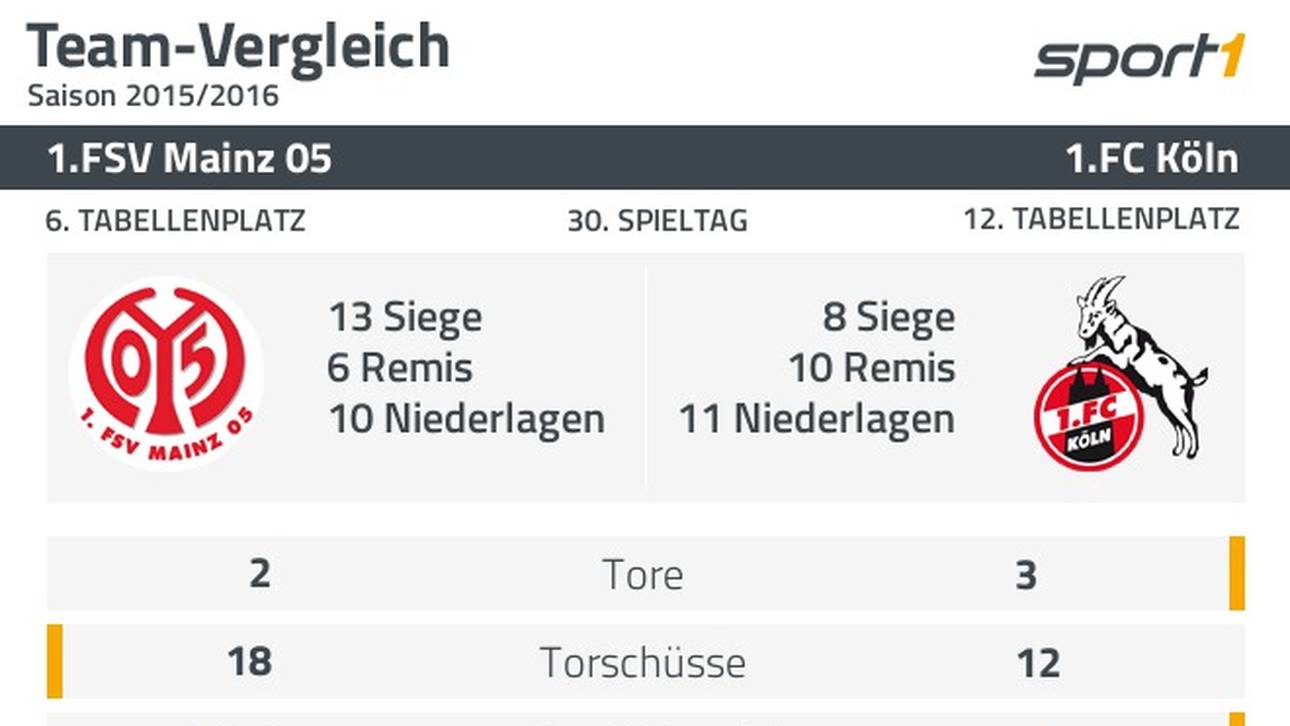The height and width of the screenshot is (726, 1290).
Task: Click the 6. TABELLENPLATZ label
Action: coord(176,220)
